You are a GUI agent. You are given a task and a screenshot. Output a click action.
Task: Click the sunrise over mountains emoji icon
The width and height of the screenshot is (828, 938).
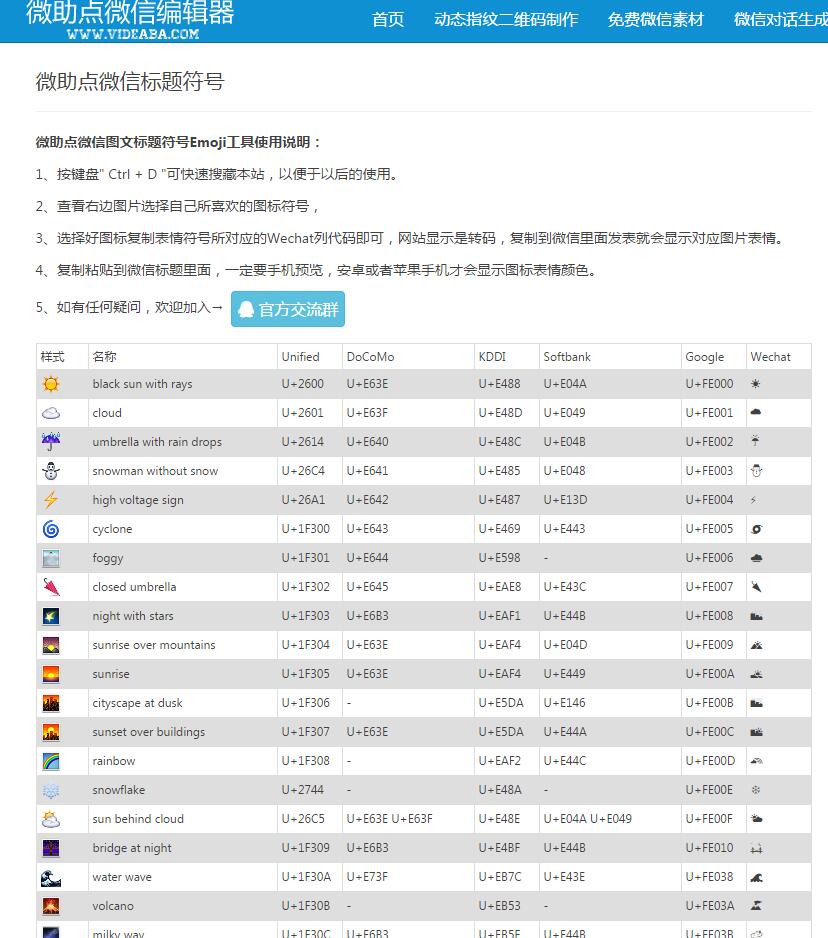pos(51,645)
